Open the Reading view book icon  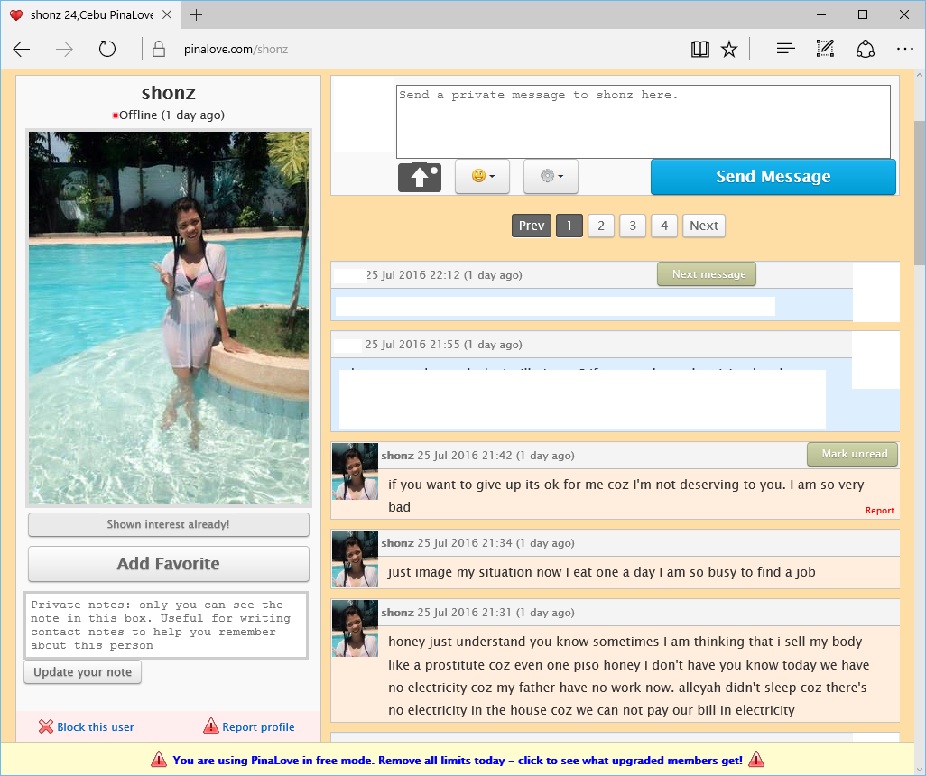click(x=699, y=49)
